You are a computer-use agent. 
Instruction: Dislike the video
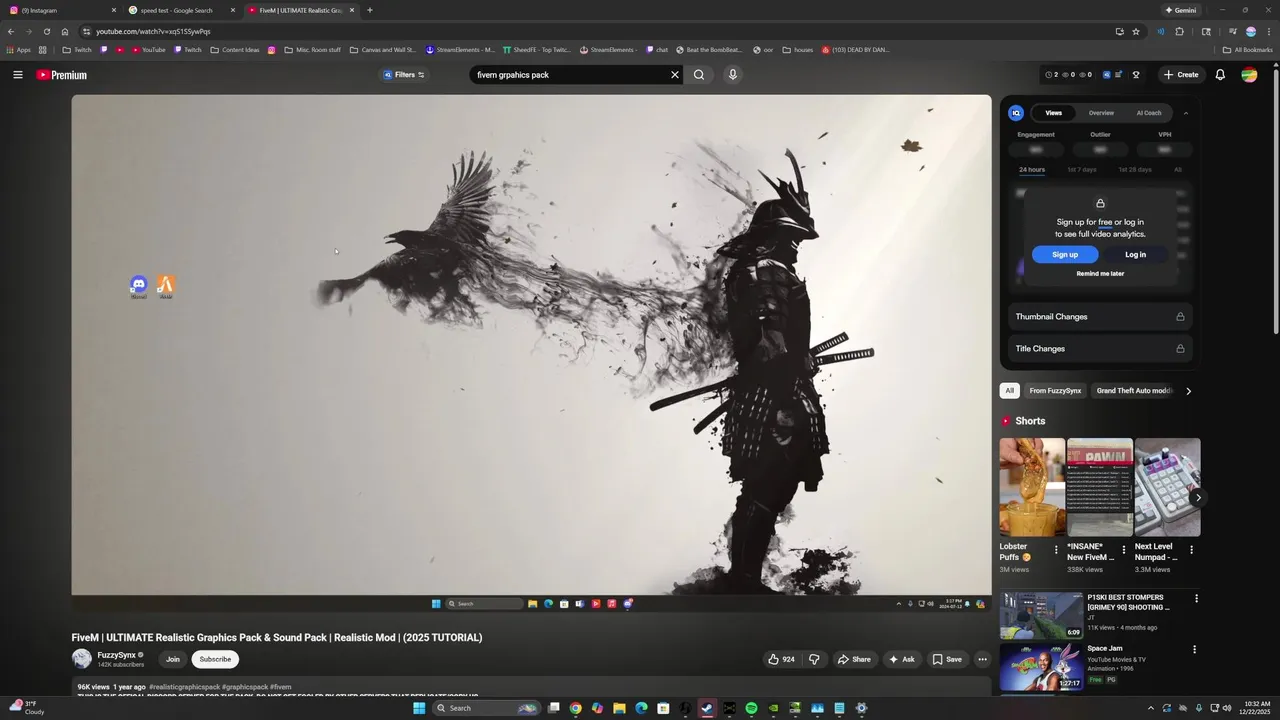tap(814, 660)
